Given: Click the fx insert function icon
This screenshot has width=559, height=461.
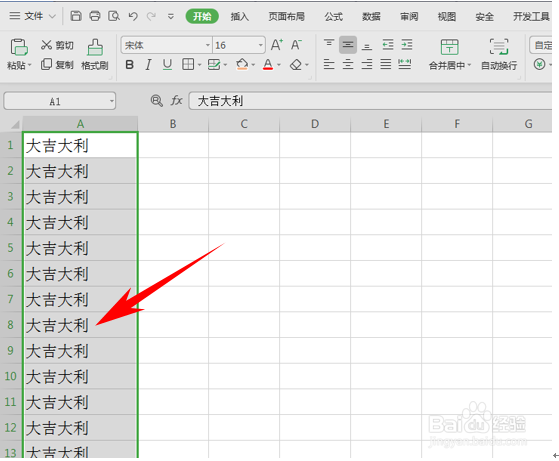Looking at the screenshot, I should pyautogui.click(x=176, y=101).
